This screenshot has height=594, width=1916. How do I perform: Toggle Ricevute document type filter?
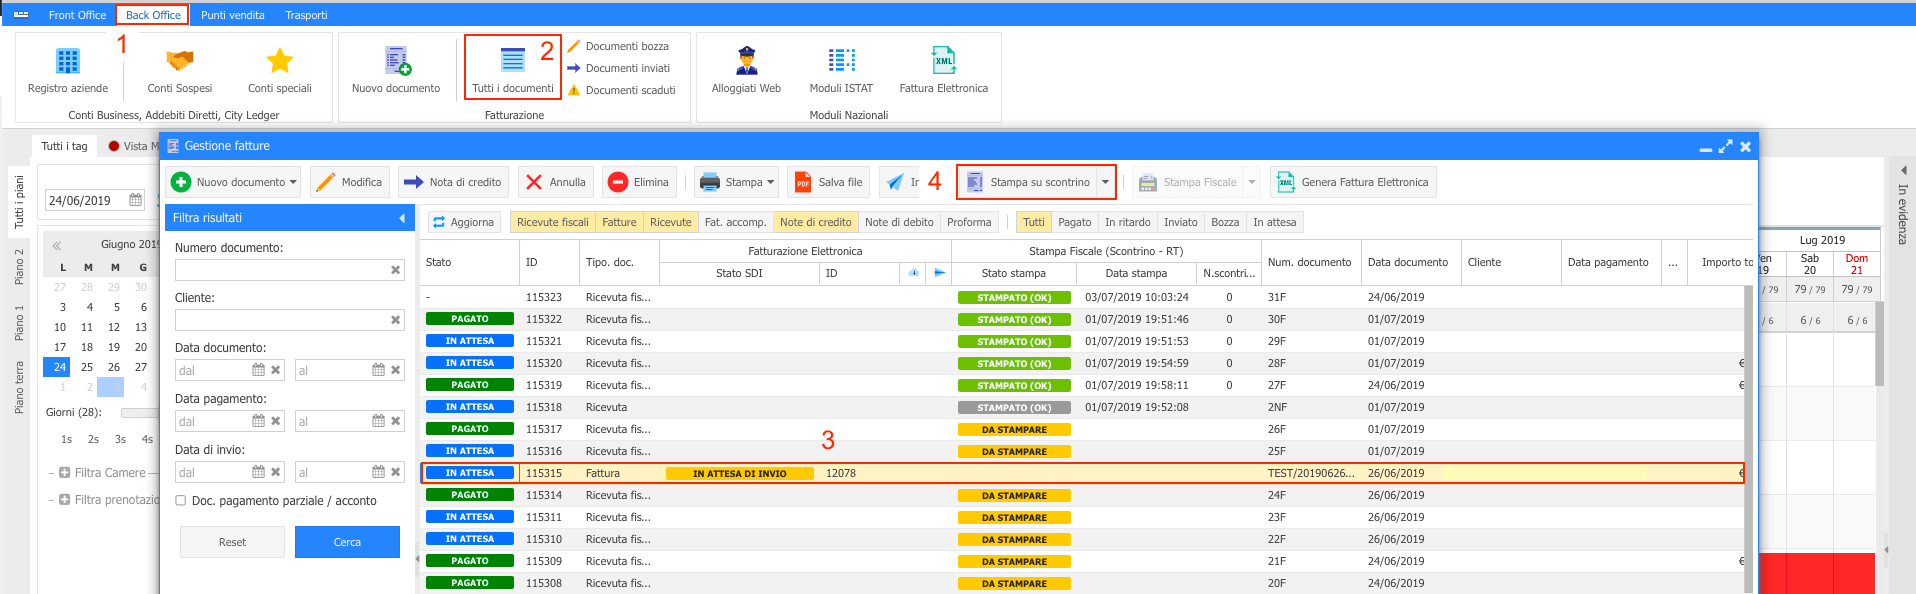670,222
